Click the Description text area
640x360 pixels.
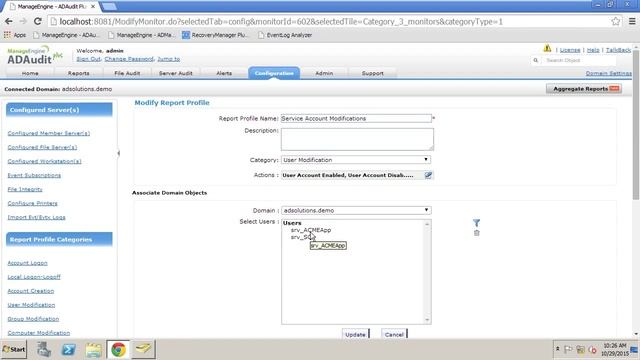coord(357,139)
